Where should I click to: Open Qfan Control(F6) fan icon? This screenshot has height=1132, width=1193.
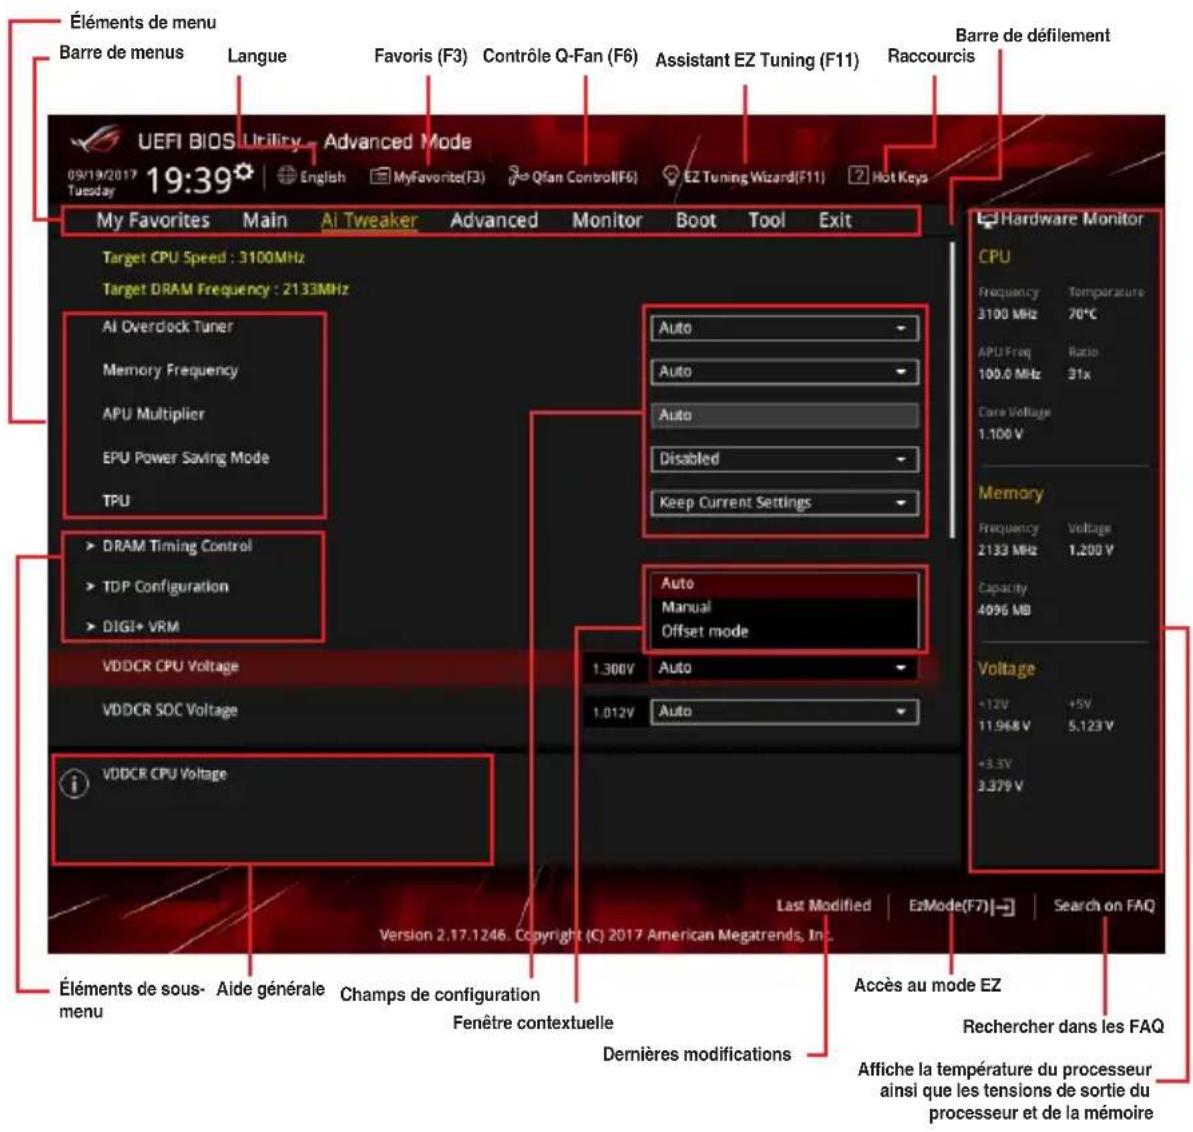pyautogui.click(x=518, y=176)
